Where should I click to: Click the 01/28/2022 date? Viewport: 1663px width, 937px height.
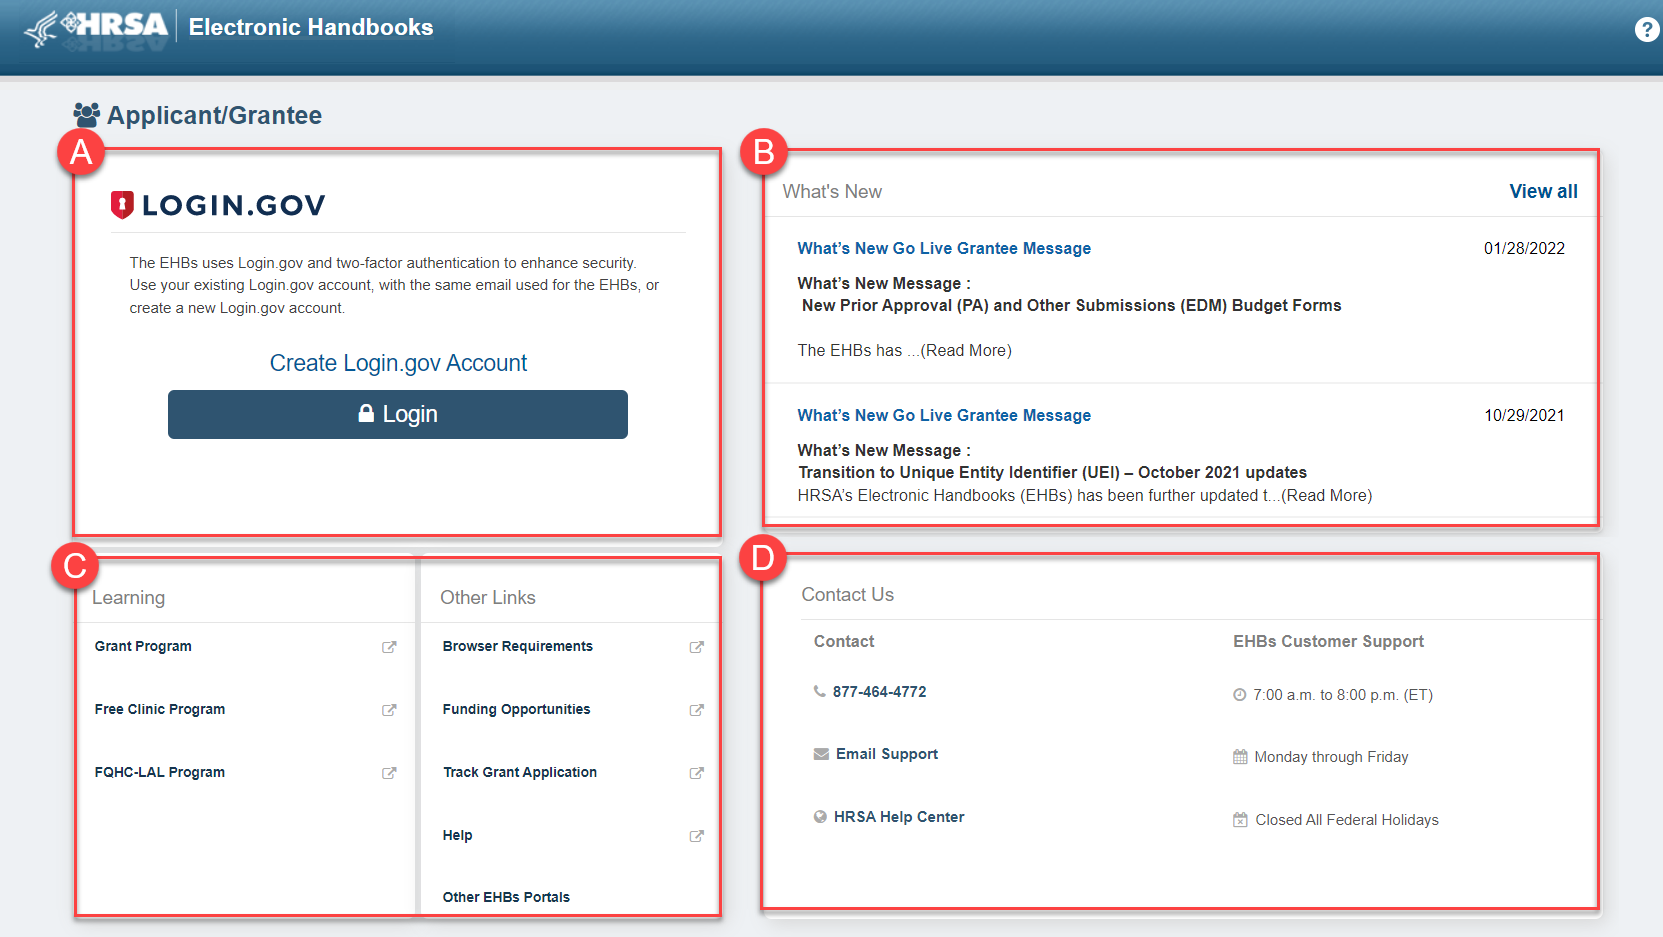pos(1524,248)
